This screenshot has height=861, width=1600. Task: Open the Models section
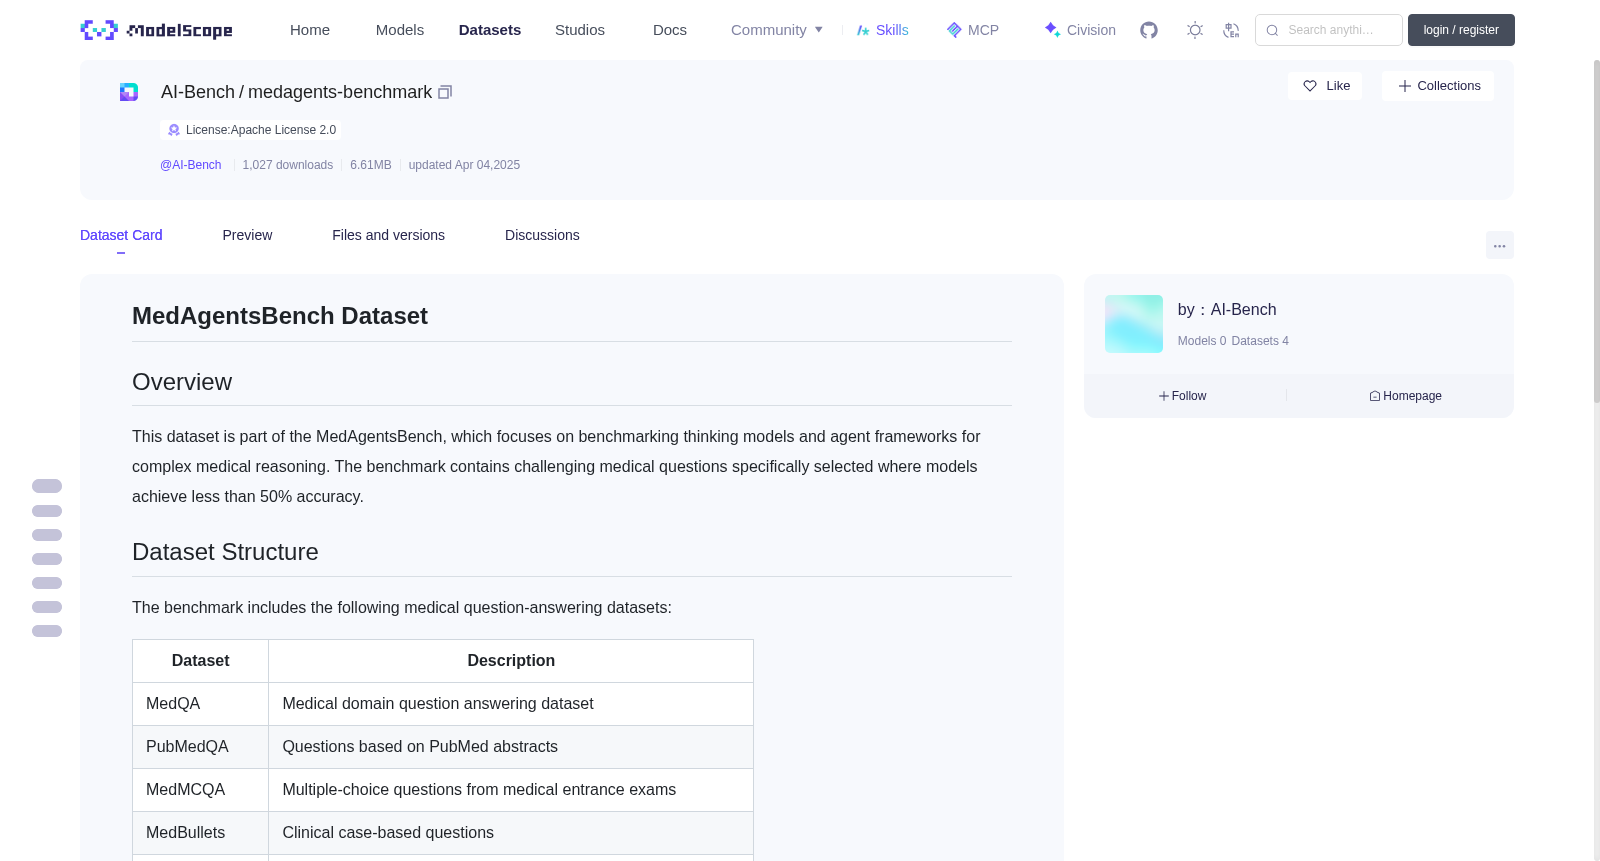(x=400, y=30)
